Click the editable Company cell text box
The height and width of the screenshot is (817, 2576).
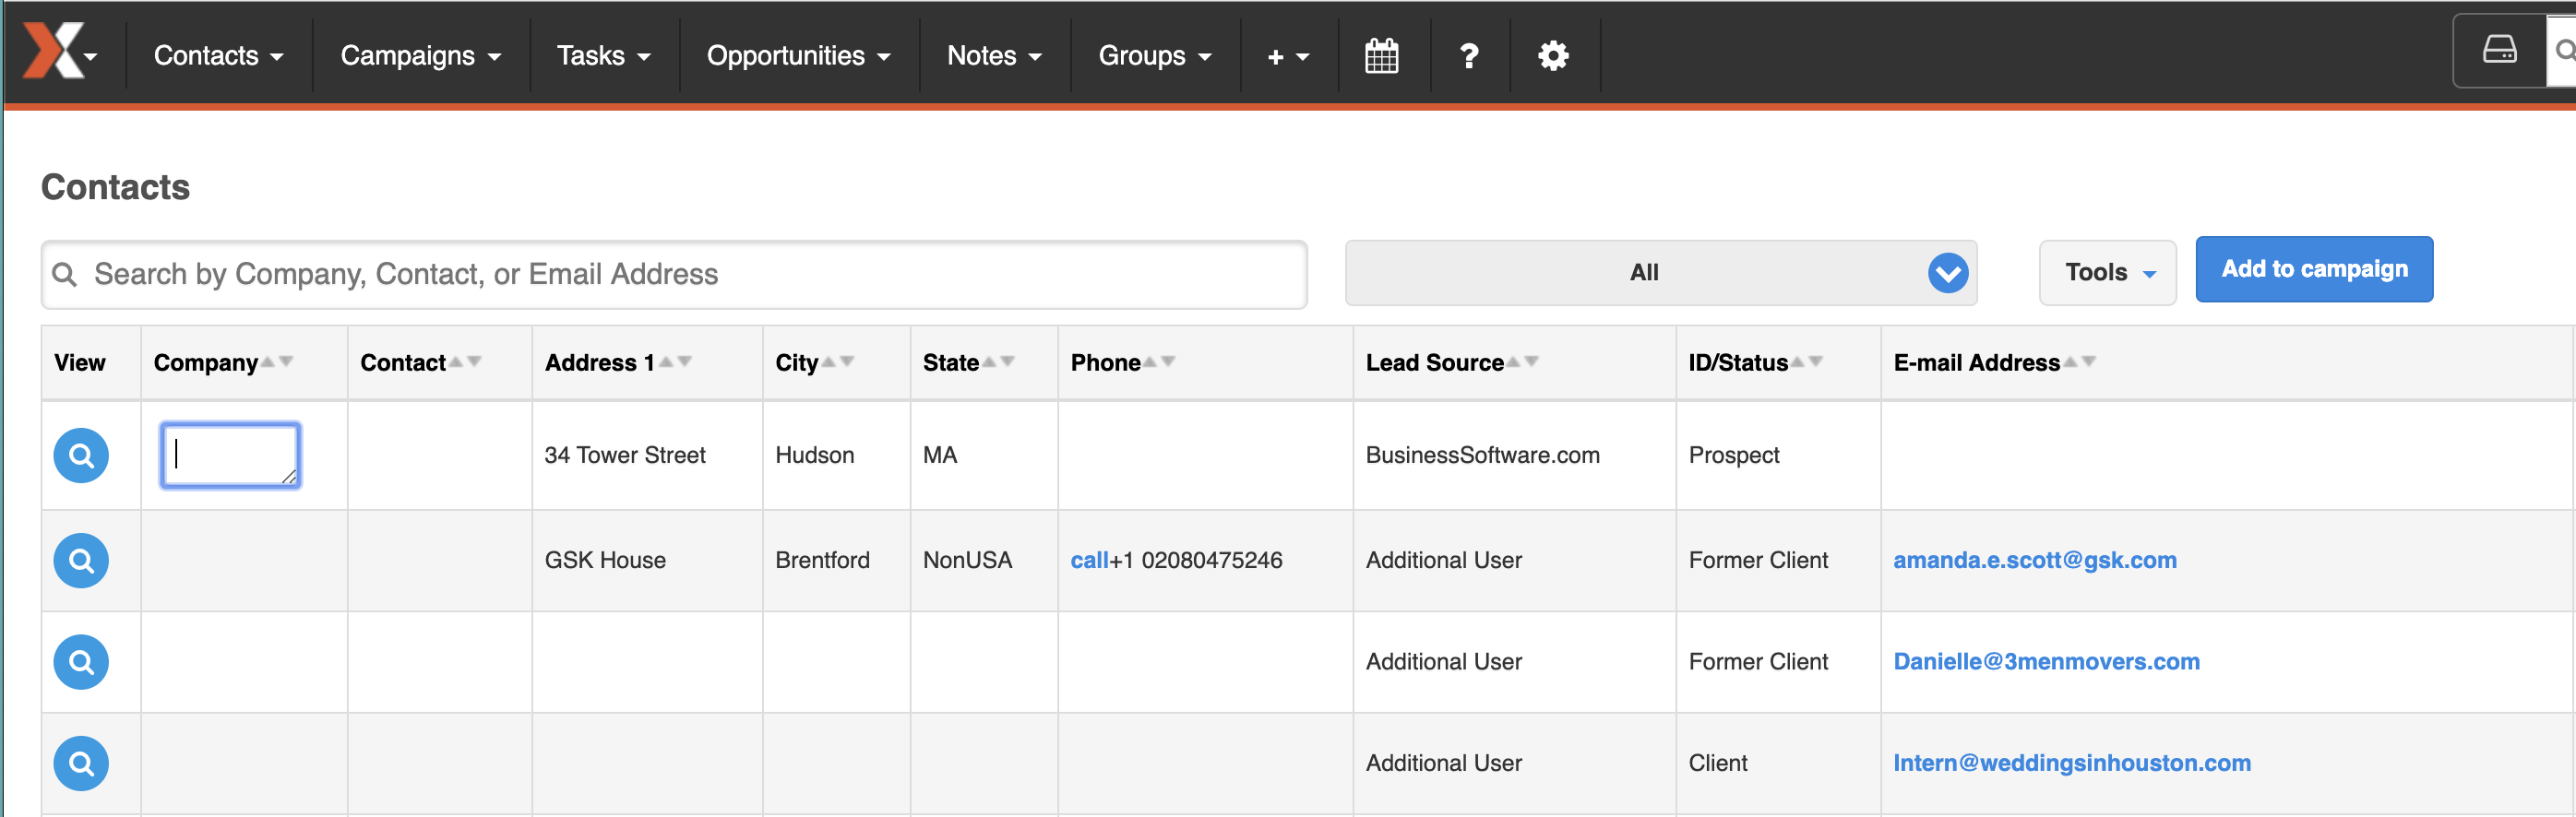pos(230,456)
